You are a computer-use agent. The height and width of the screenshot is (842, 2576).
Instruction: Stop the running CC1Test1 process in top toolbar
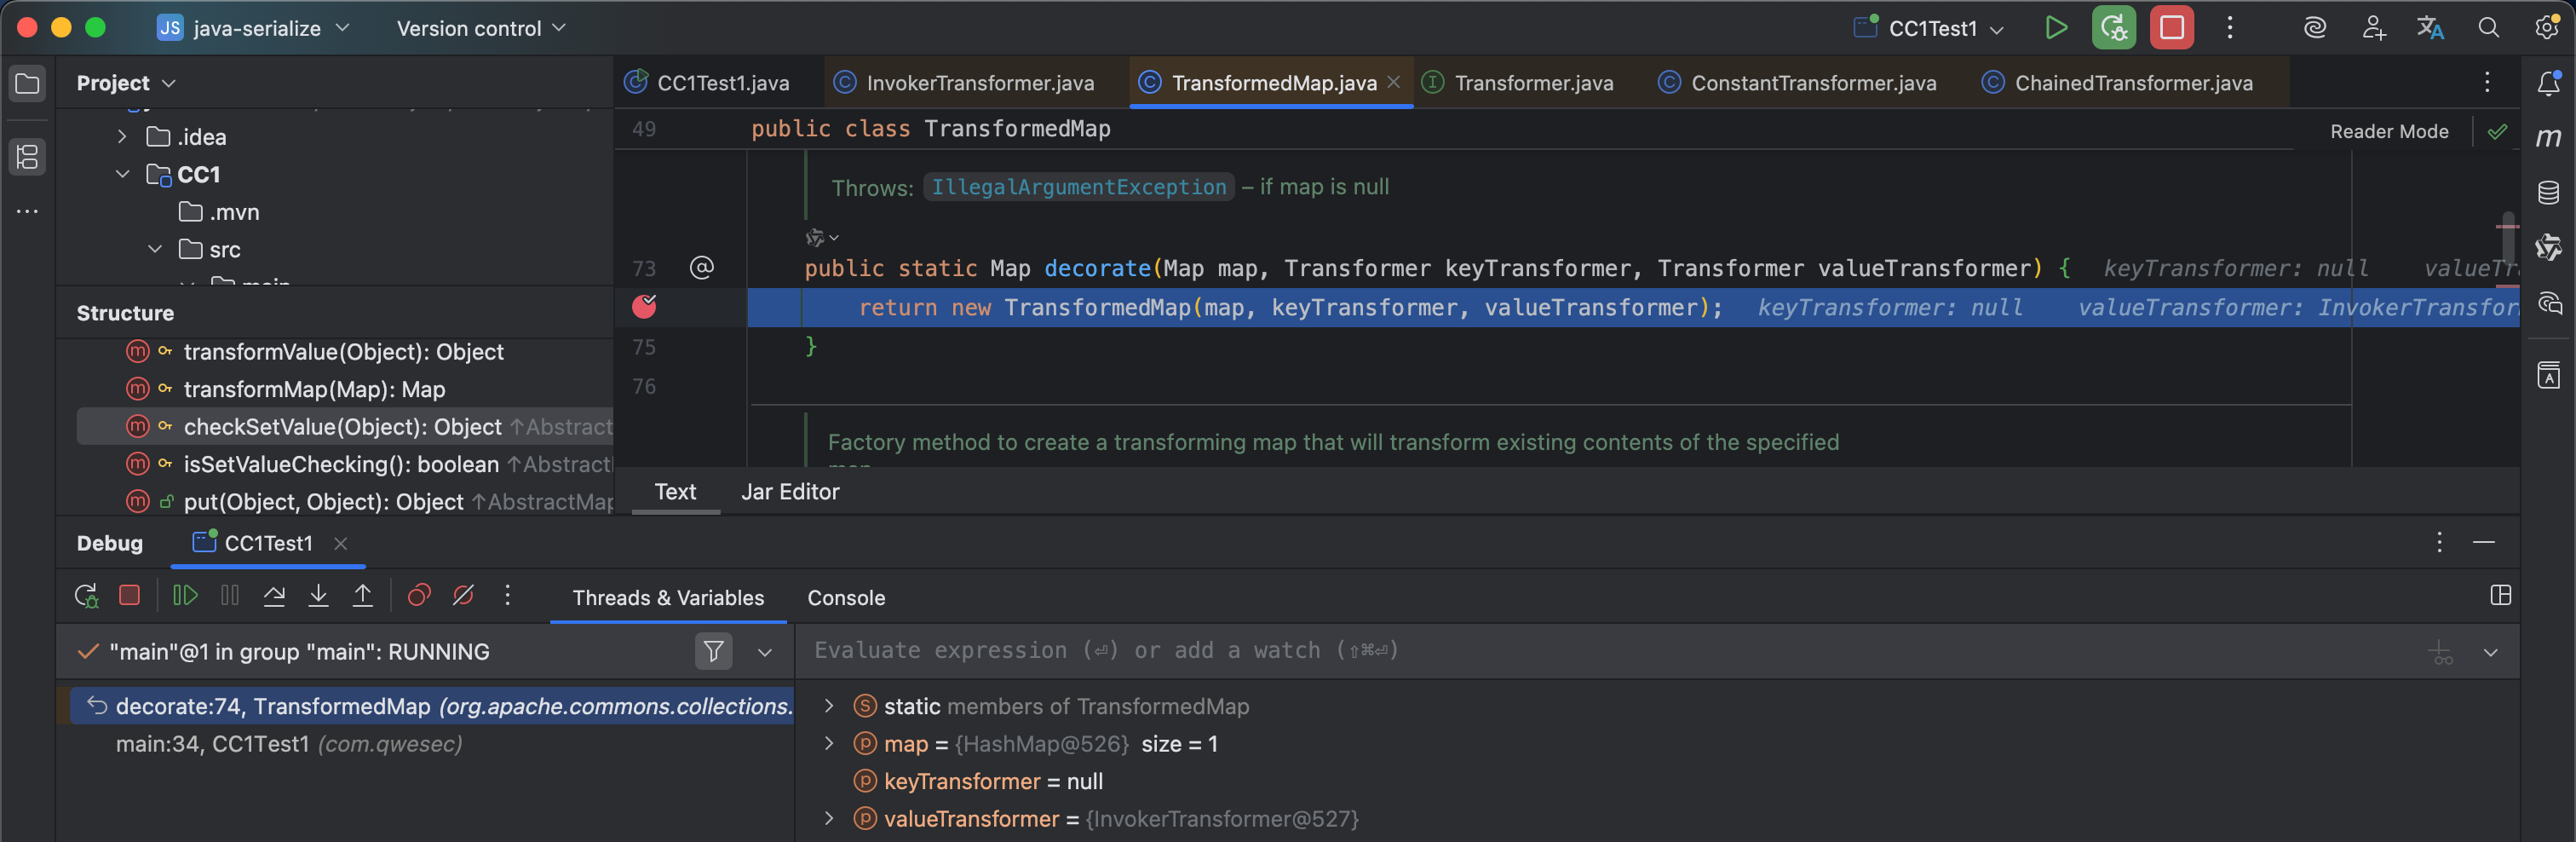pos(2171,28)
